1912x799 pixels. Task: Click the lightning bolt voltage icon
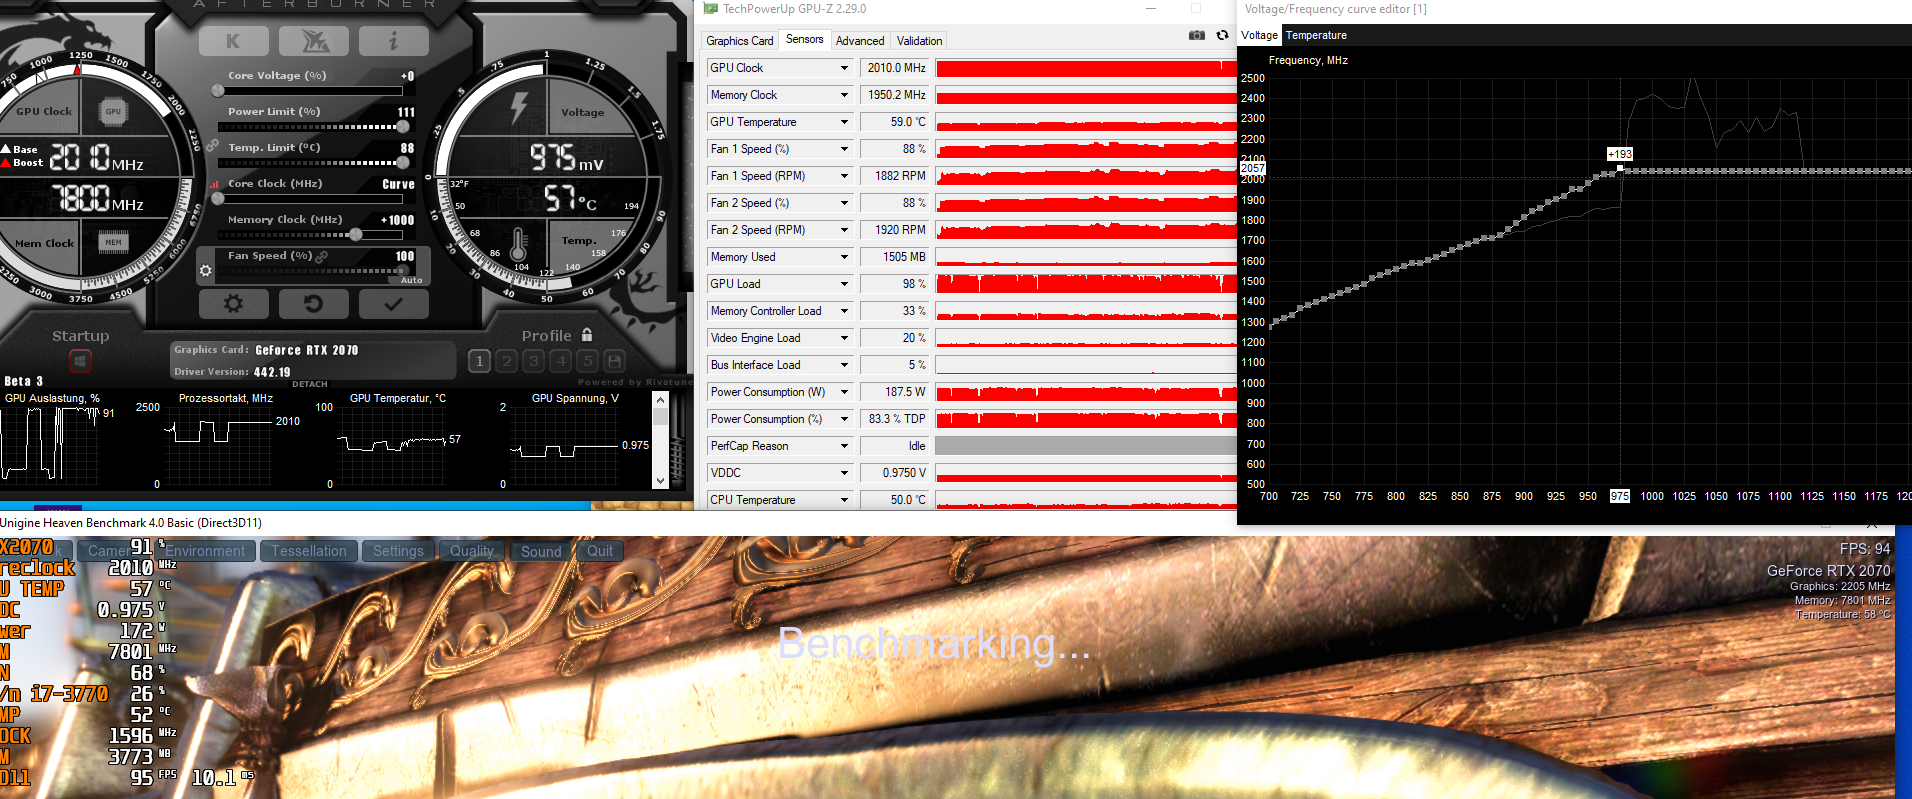tap(519, 108)
